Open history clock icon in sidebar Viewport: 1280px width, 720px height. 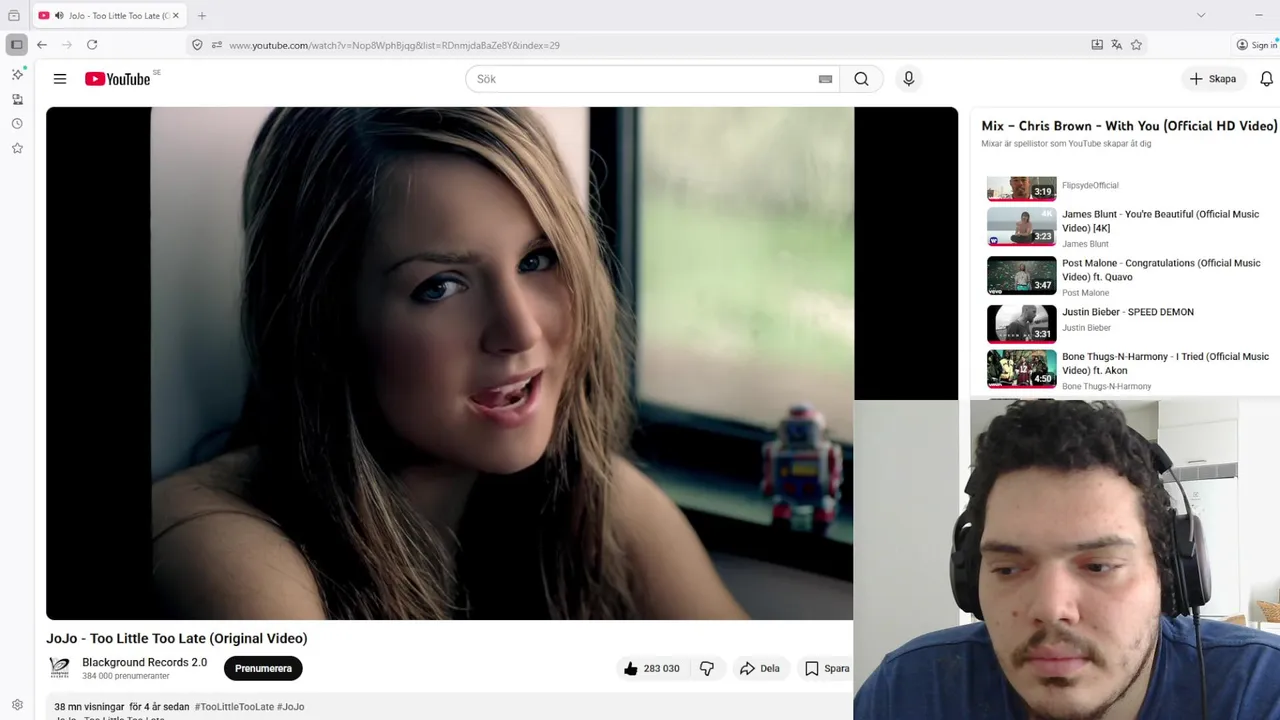coord(17,124)
